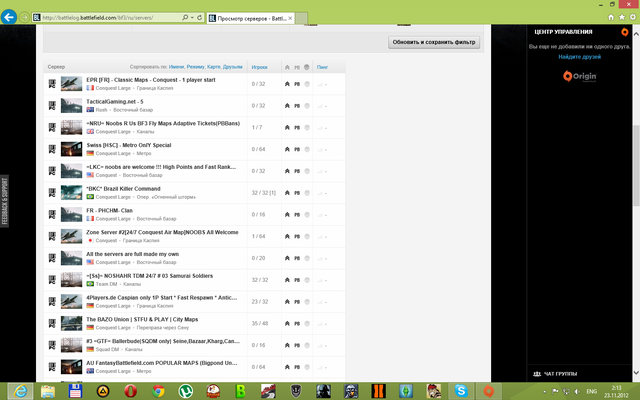Click the refresh icon in address bar

[x=200, y=18]
